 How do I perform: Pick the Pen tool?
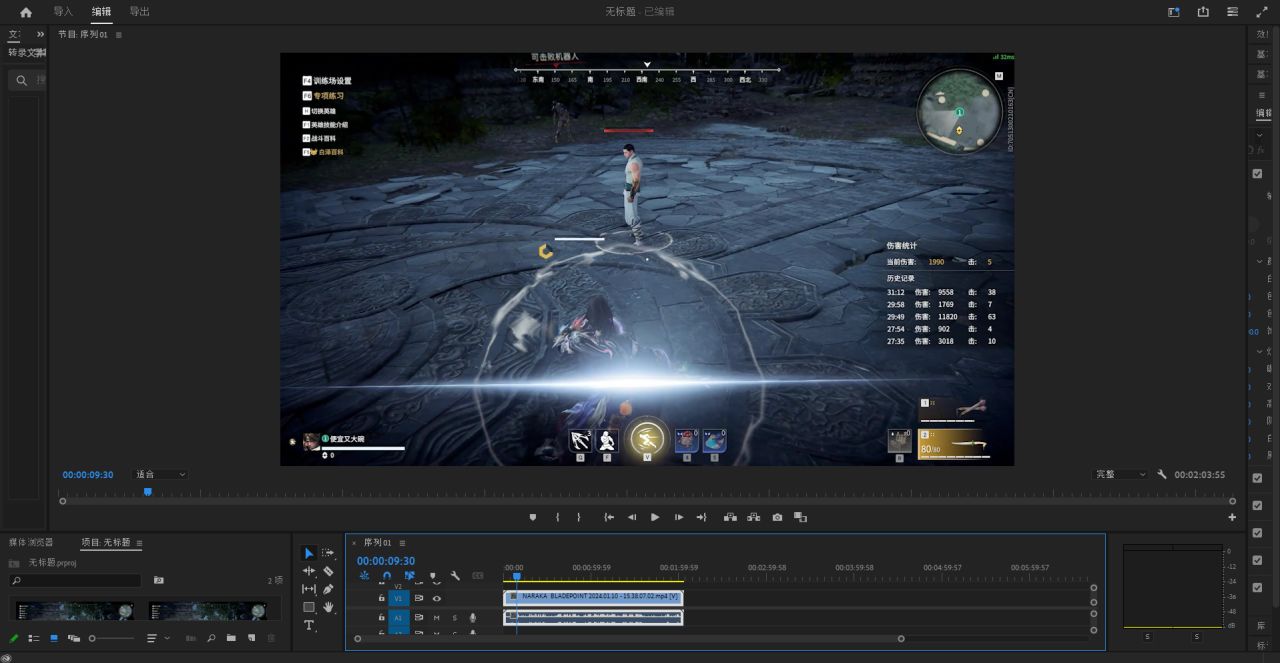pyautogui.click(x=328, y=589)
